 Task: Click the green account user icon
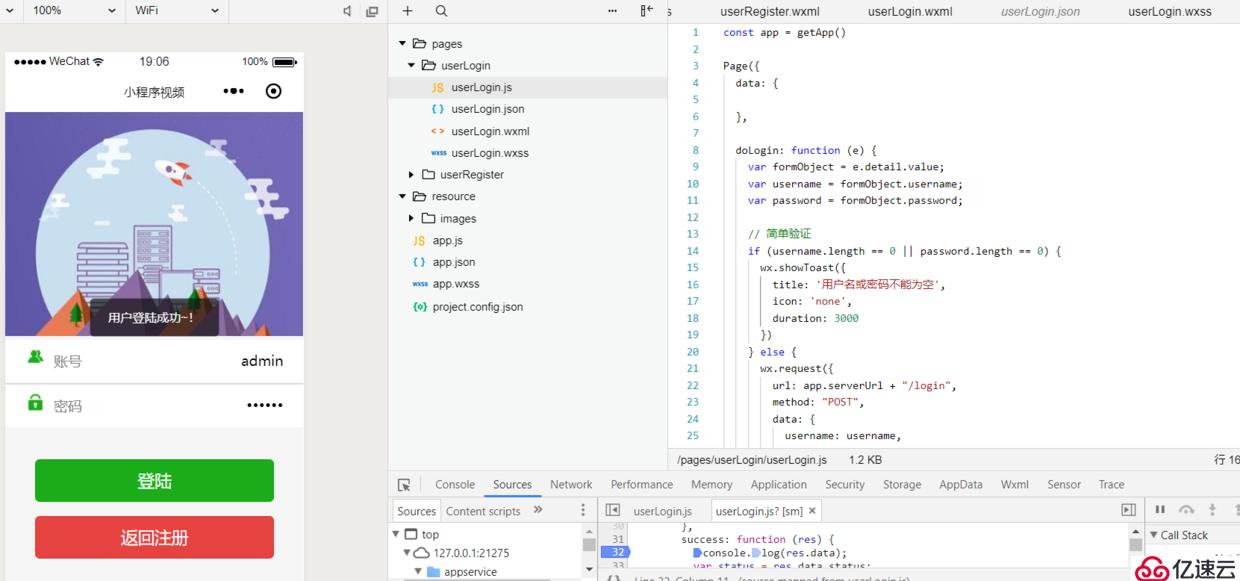click(x=36, y=357)
